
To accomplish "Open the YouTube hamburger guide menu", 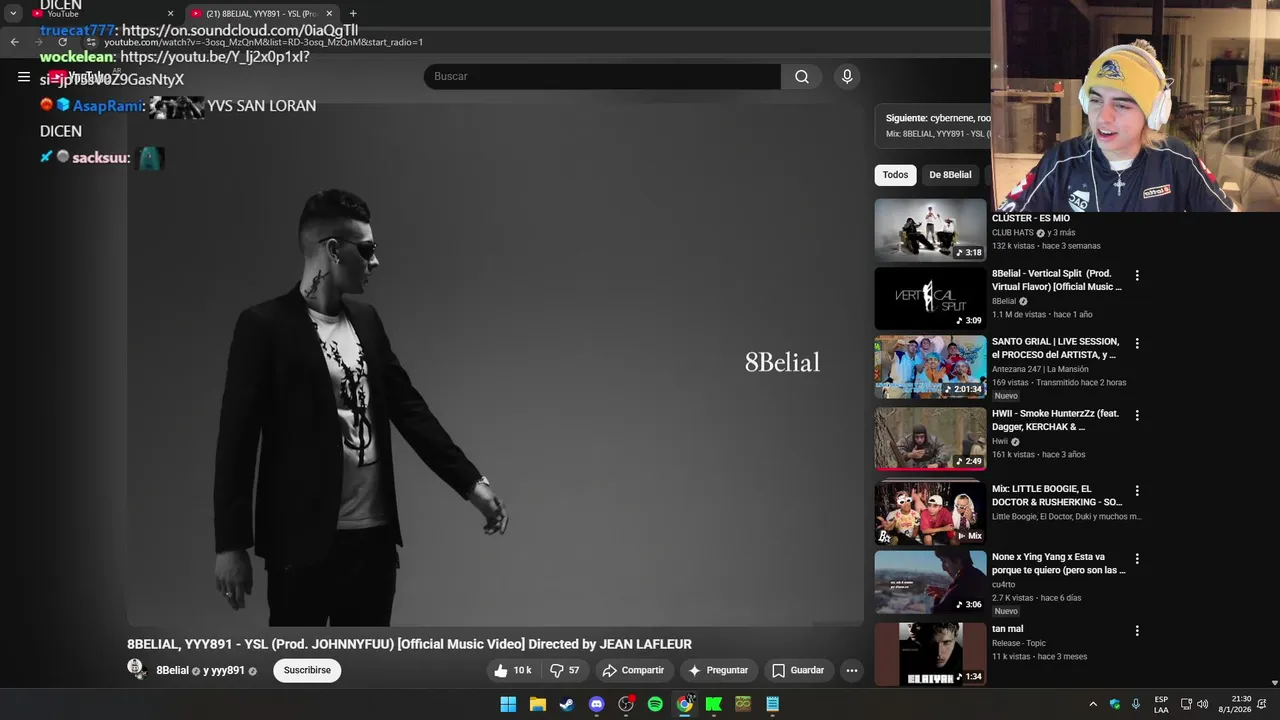I will (x=24, y=77).
